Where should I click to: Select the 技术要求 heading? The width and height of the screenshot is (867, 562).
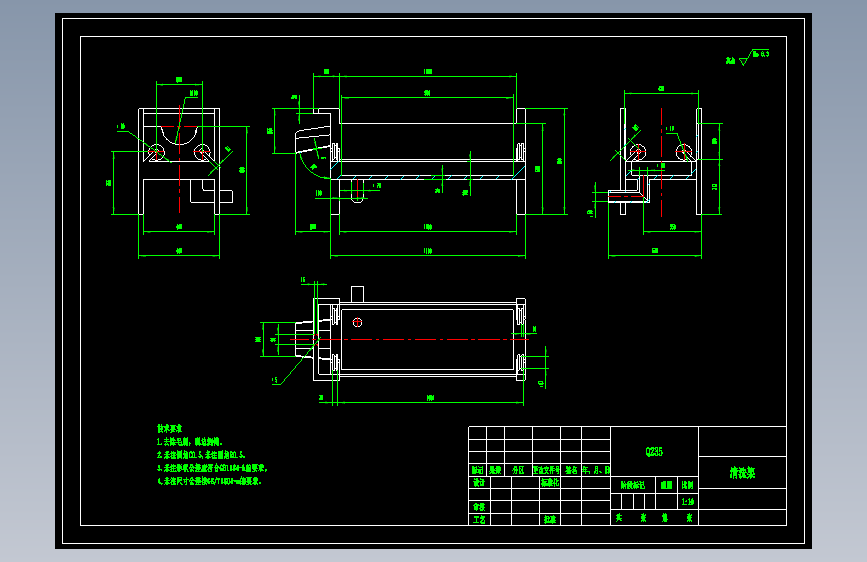(x=169, y=429)
